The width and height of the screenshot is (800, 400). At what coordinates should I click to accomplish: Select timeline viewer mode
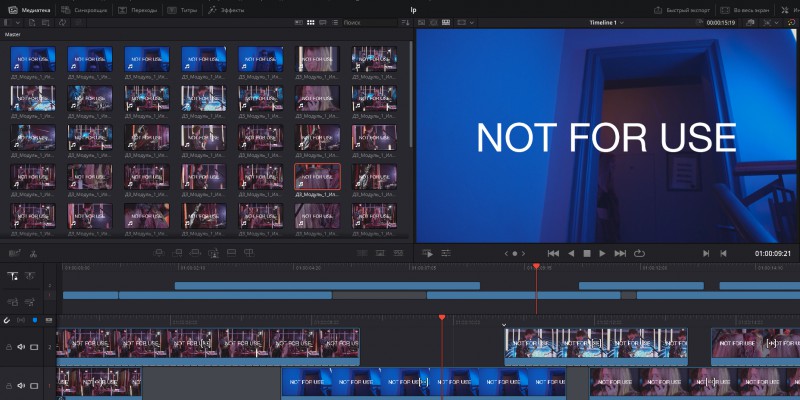coord(446,22)
